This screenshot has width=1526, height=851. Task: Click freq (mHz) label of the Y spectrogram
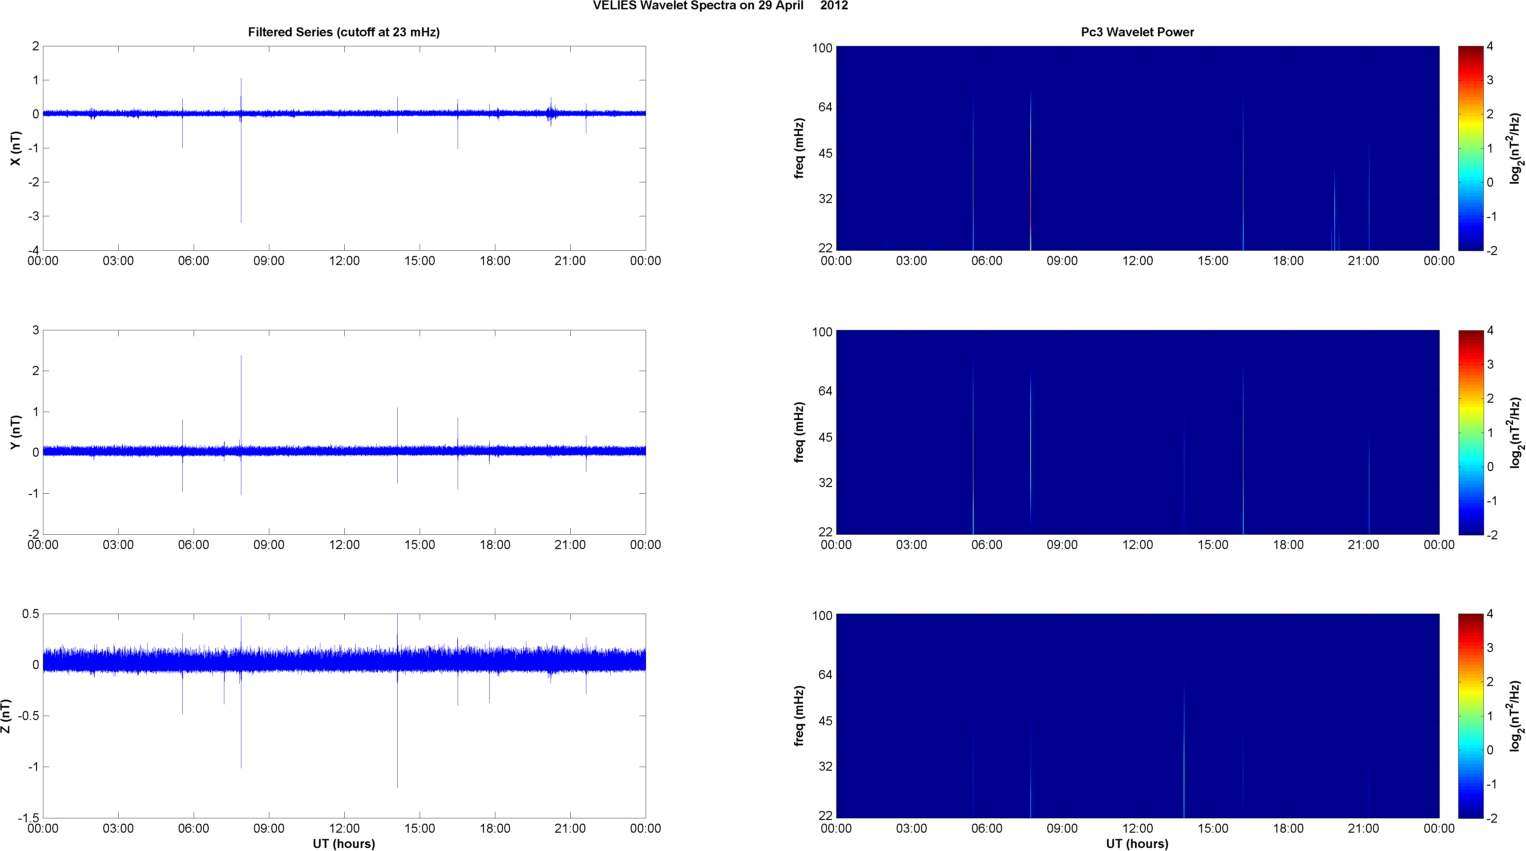[x=799, y=432]
